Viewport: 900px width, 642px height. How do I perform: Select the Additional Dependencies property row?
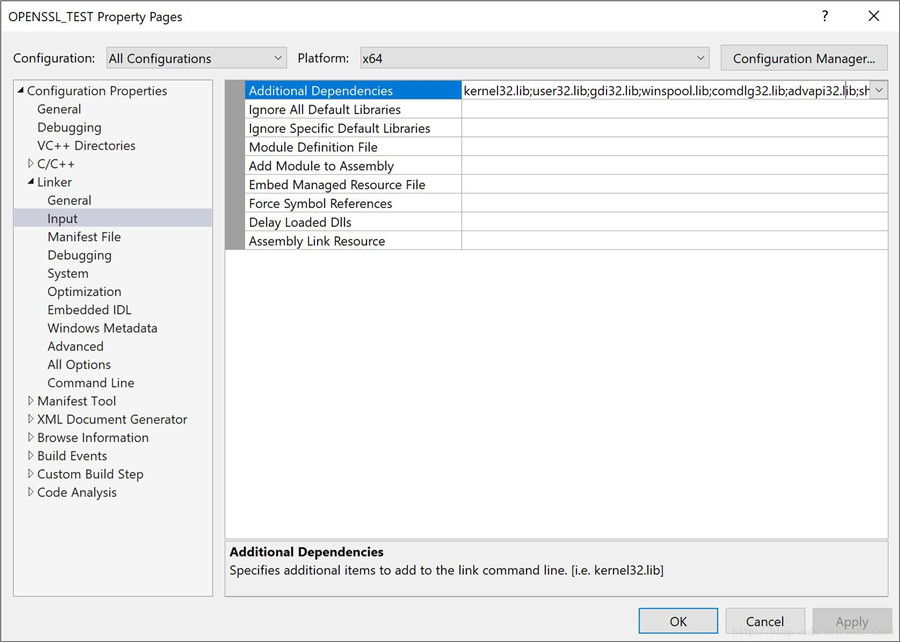(x=353, y=90)
